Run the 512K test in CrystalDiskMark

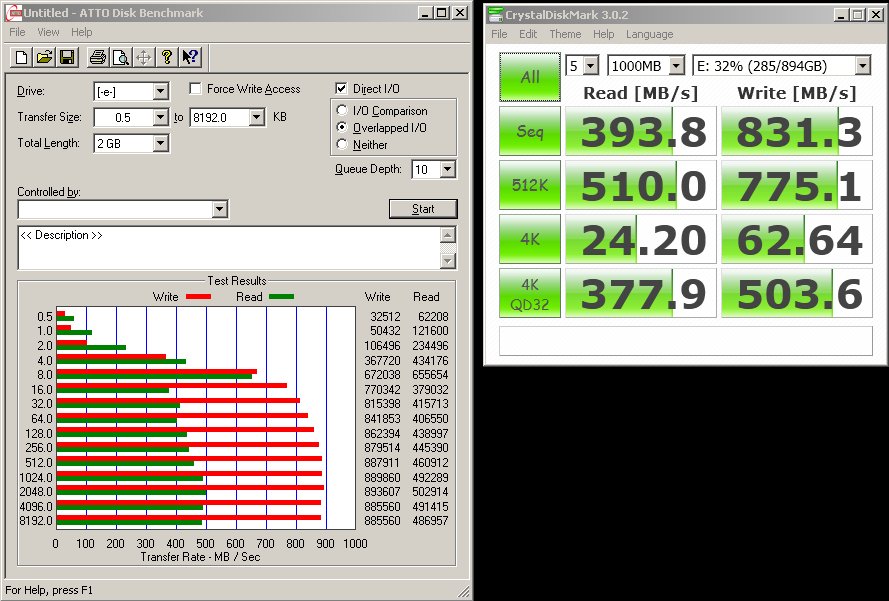pos(530,185)
